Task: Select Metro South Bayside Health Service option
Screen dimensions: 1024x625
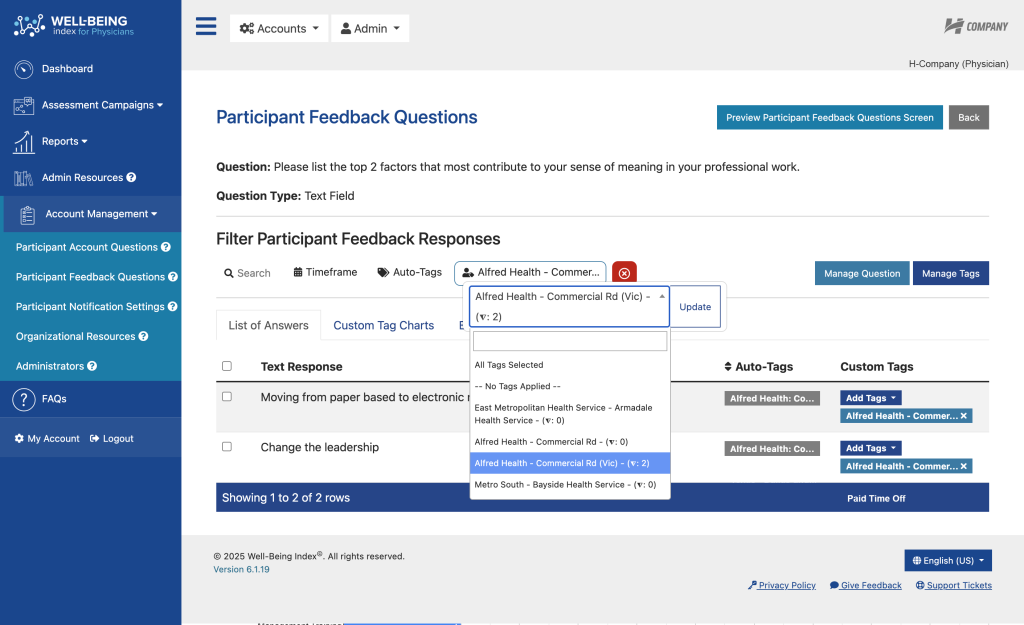Action: tap(569, 485)
